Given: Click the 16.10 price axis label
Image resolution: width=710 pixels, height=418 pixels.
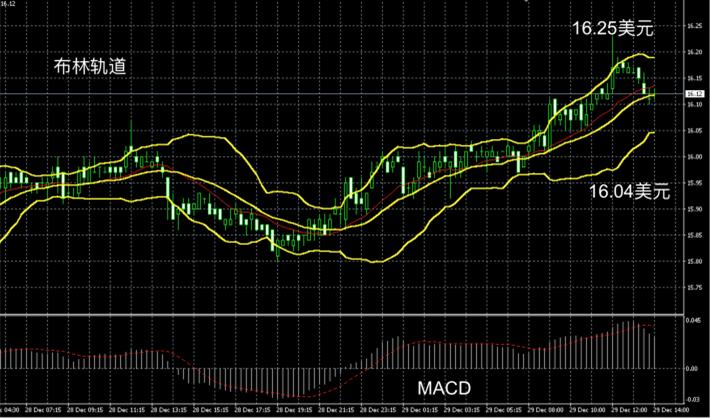Looking at the screenshot, I should pos(695,104).
